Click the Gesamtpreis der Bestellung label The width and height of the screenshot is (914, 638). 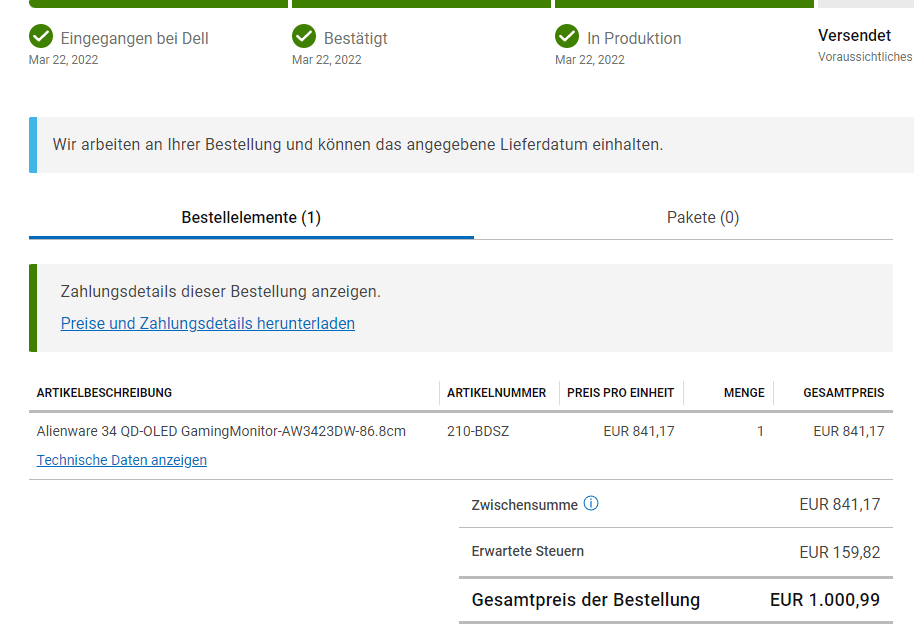[586, 600]
